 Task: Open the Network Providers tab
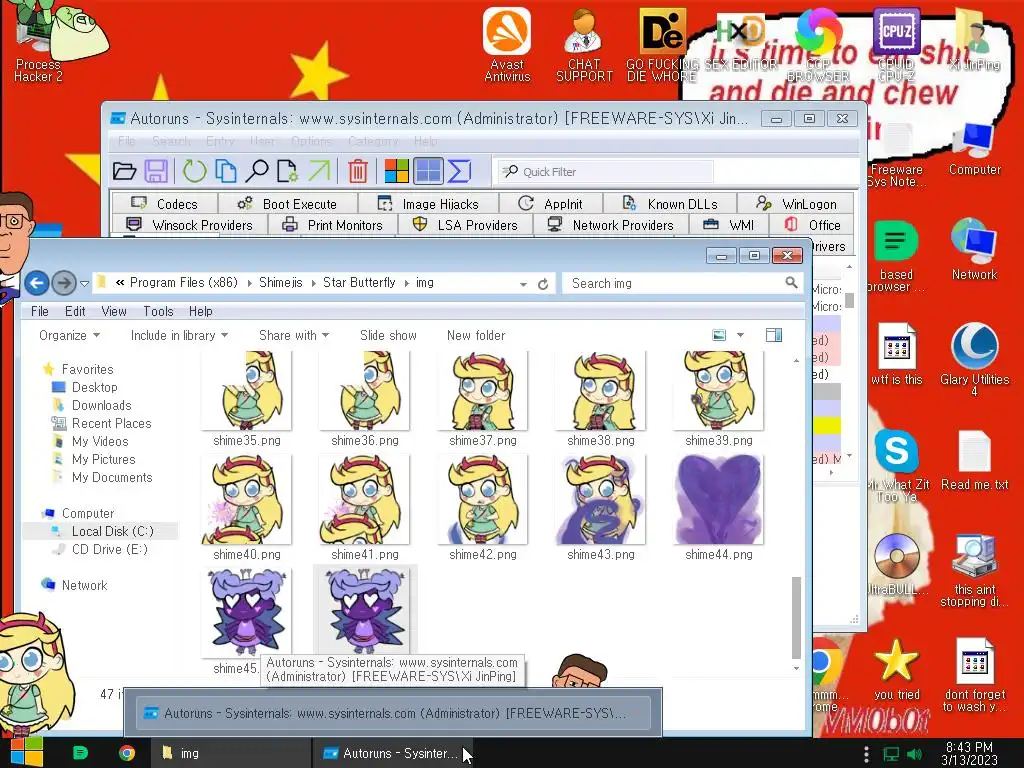click(611, 225)
